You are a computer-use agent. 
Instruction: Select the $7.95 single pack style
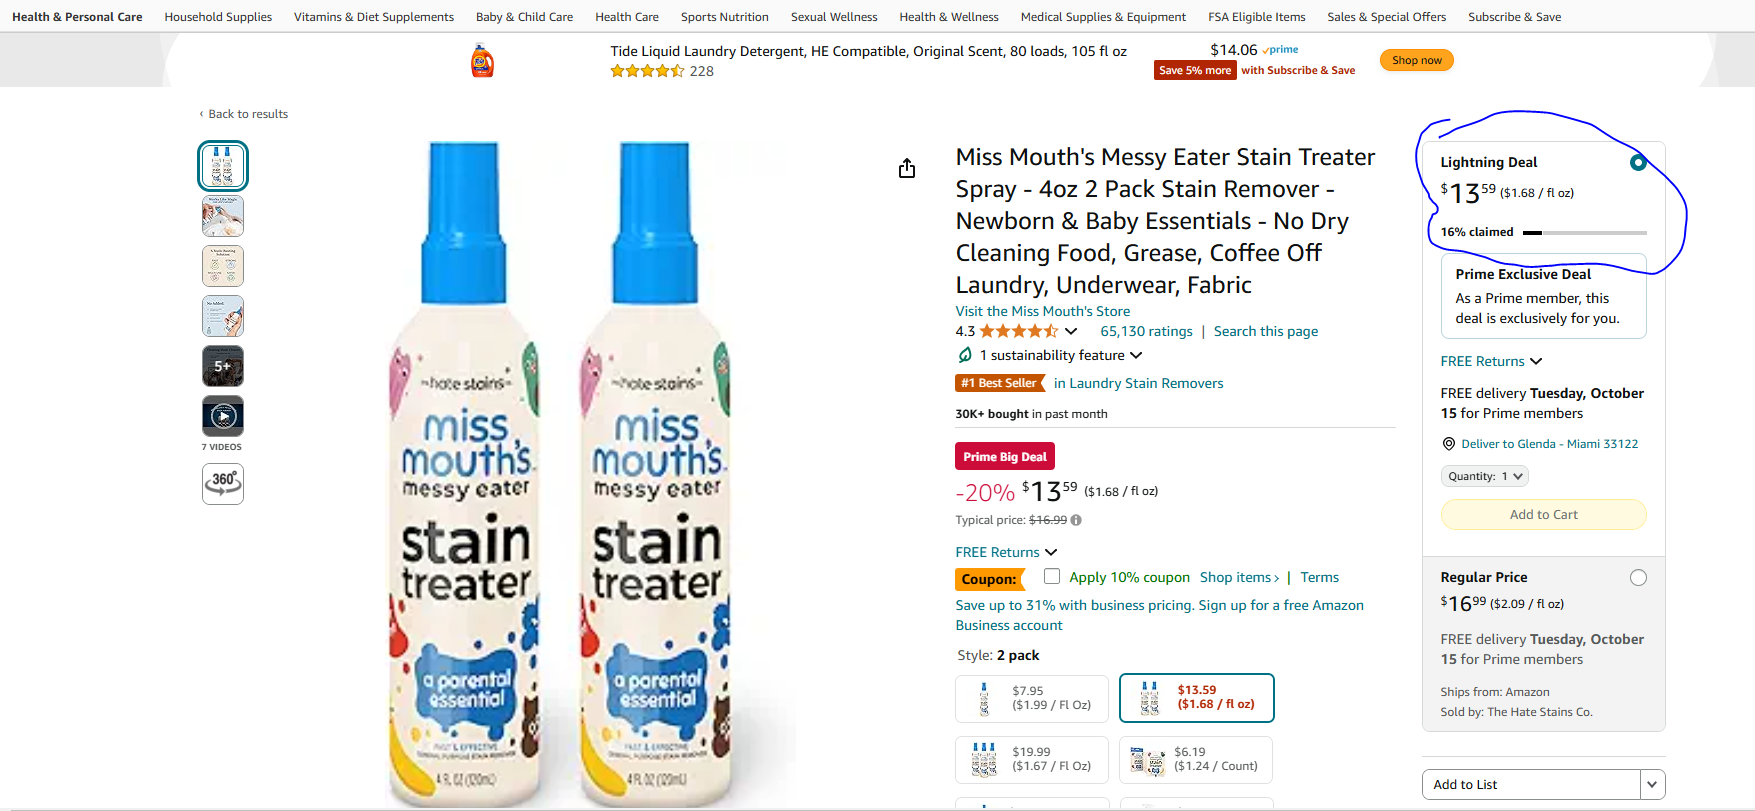[x=1031, y=698]
